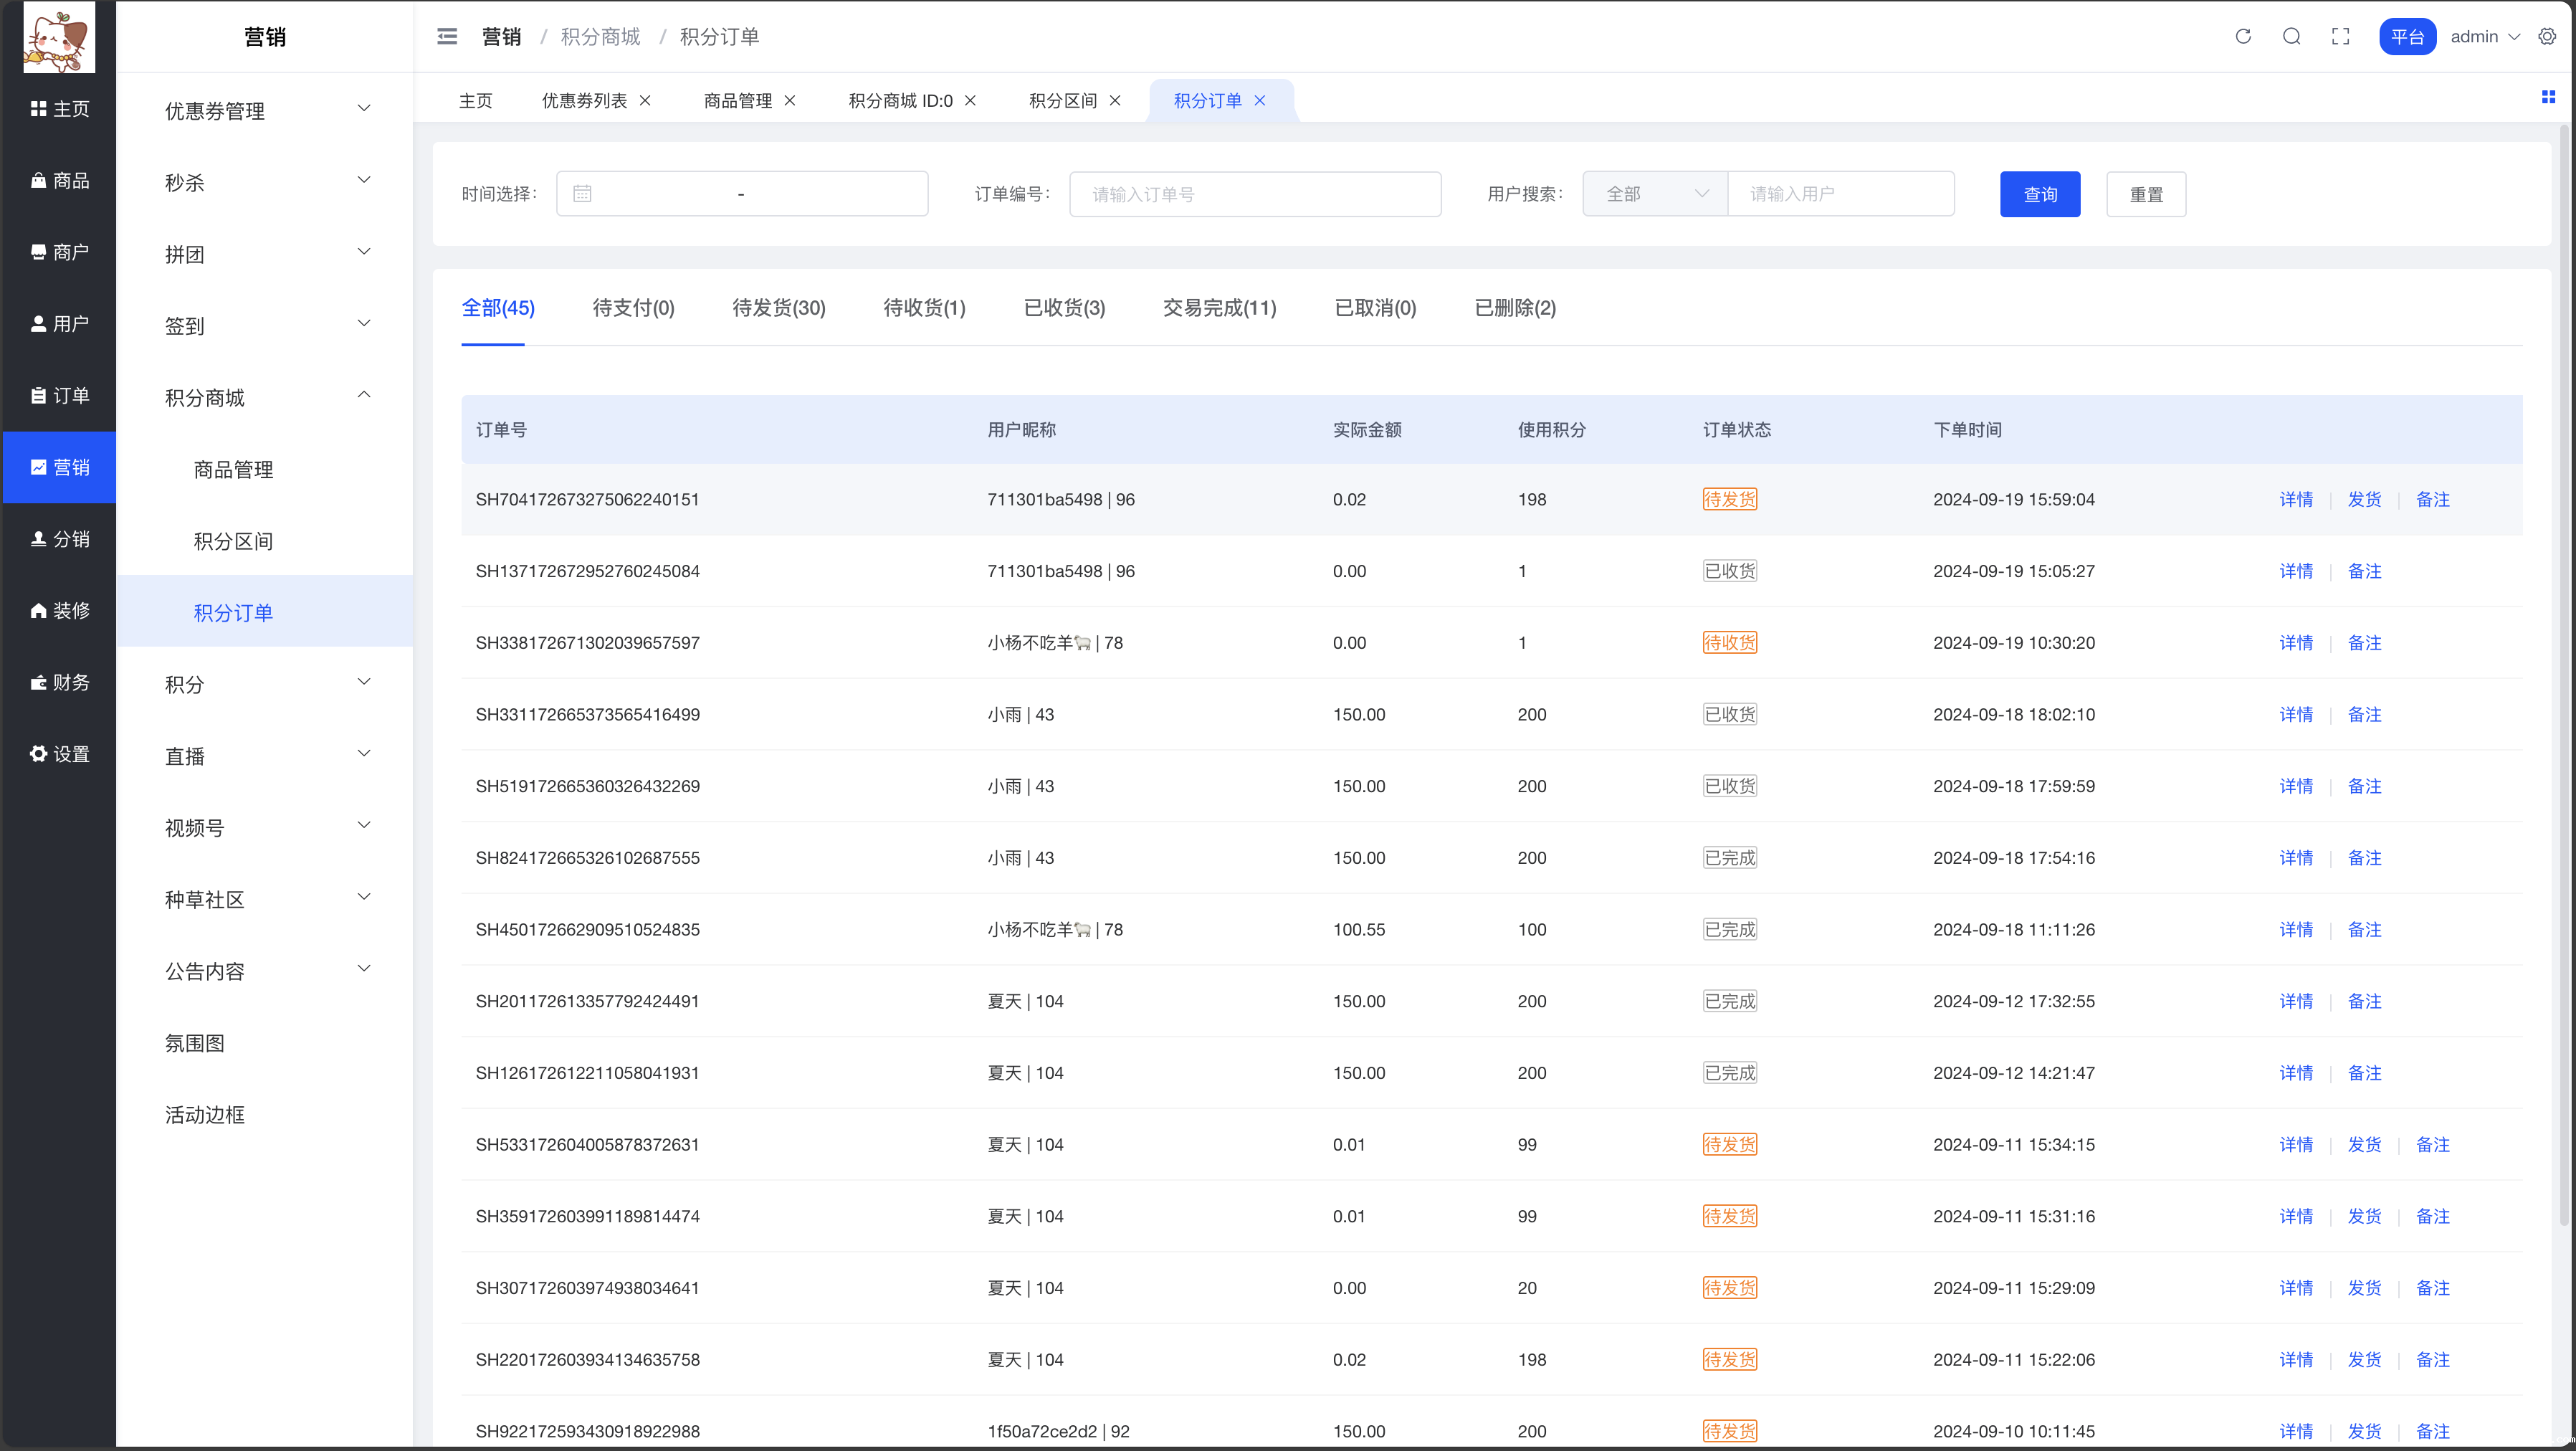Collapse sidebar with the hamburger menu icon
Screen dimensions: 2576x1451
coord(447,37)
